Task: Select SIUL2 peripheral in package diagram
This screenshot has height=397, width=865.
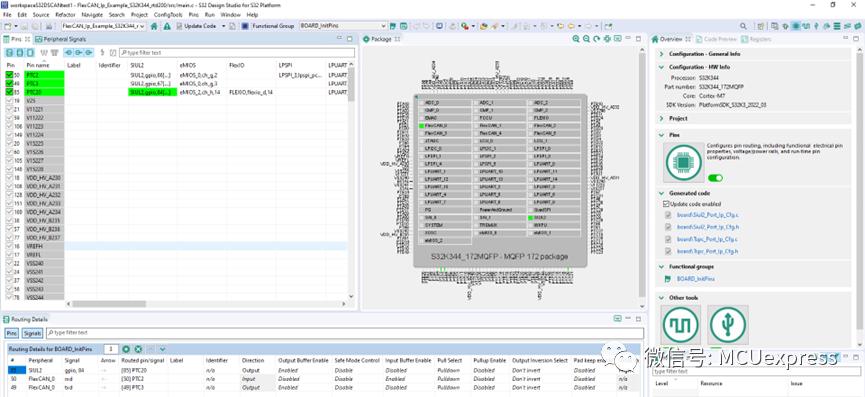Action: pyautogui.click(x=554, y=218)
